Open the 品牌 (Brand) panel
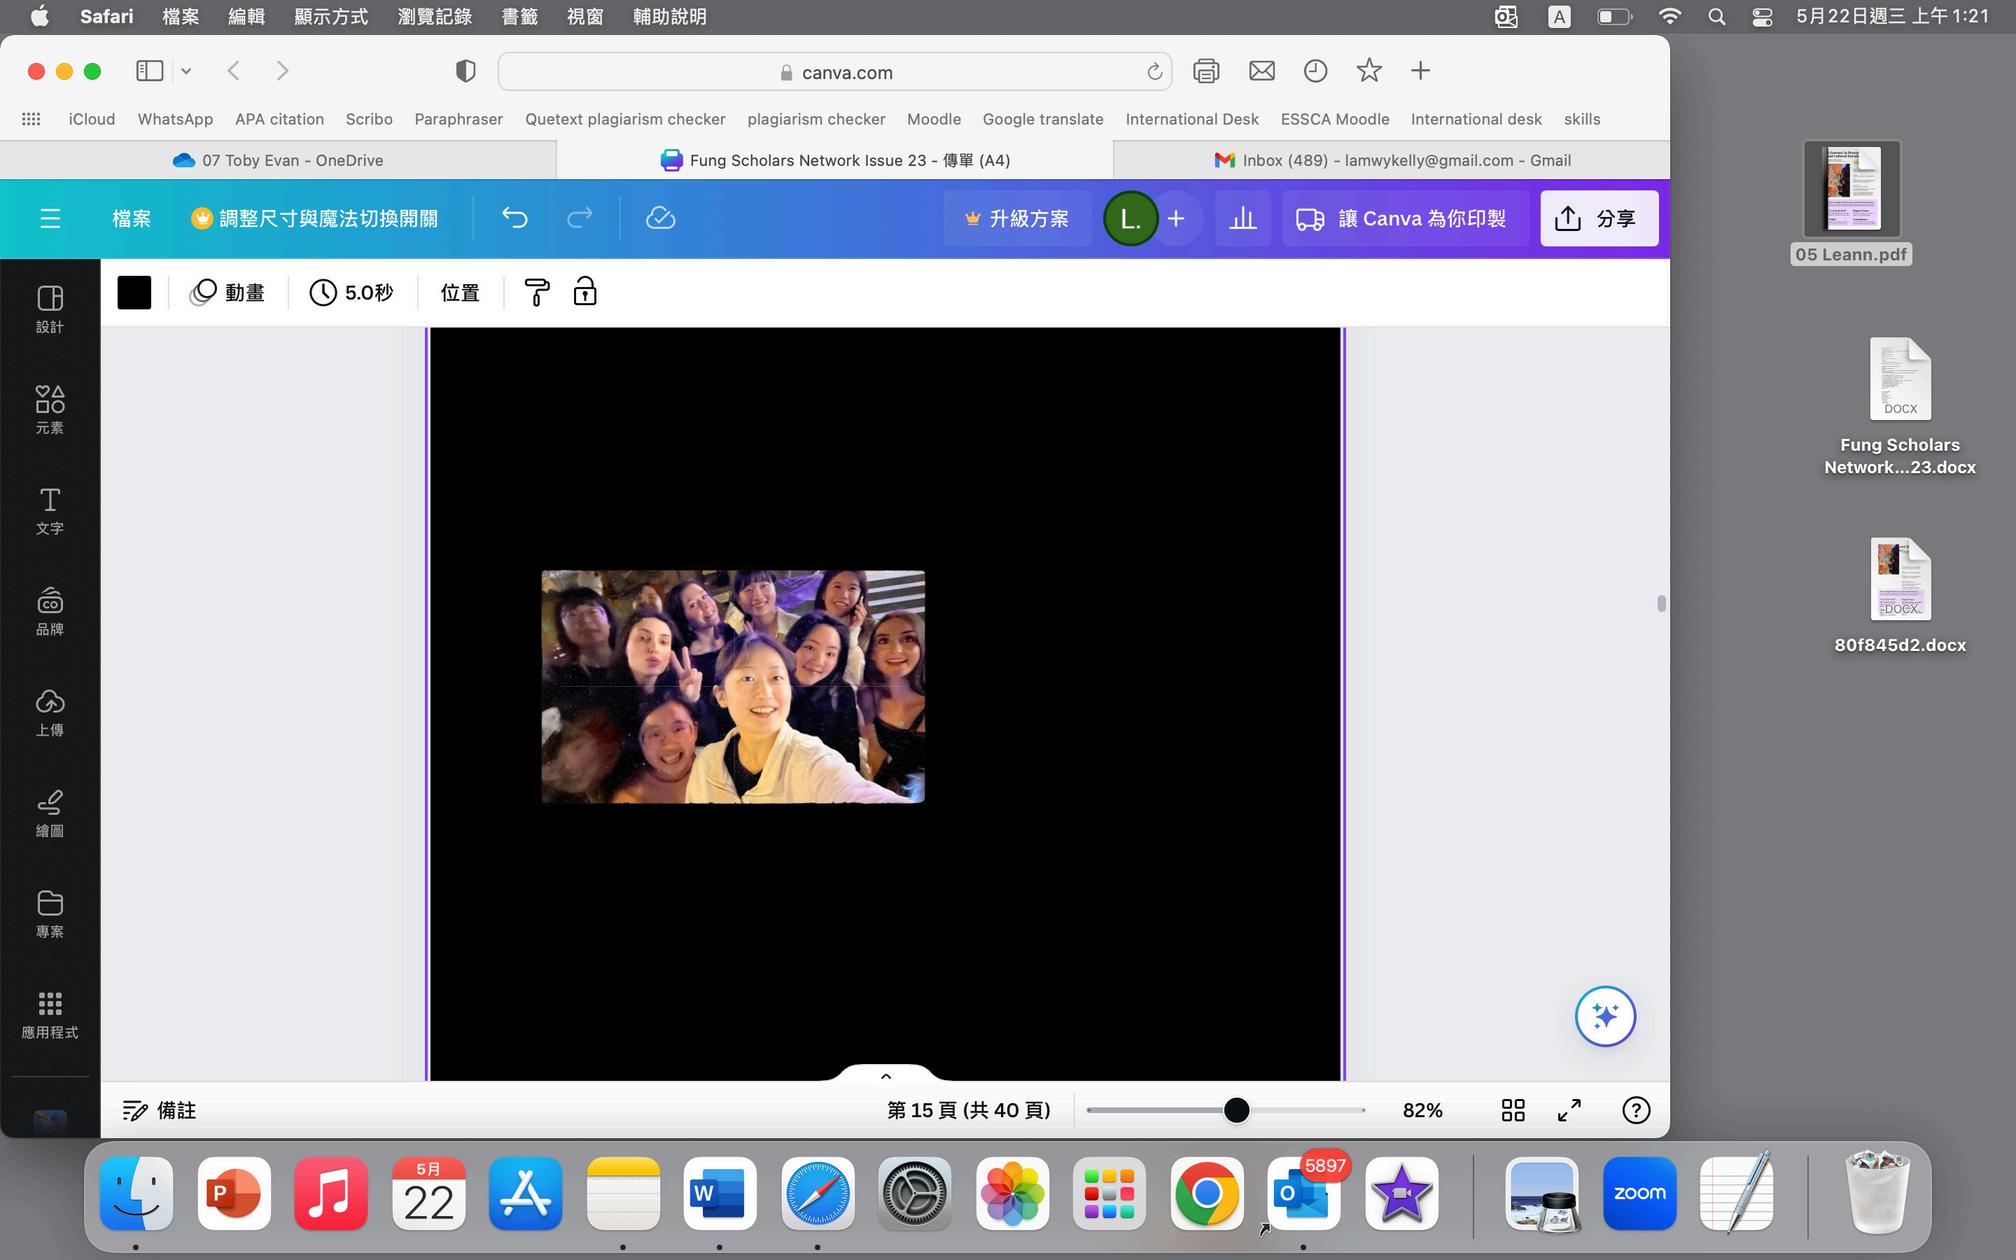Image resolution: width=2016 pixels, height=1260 pixels. (x=49, y=611)
